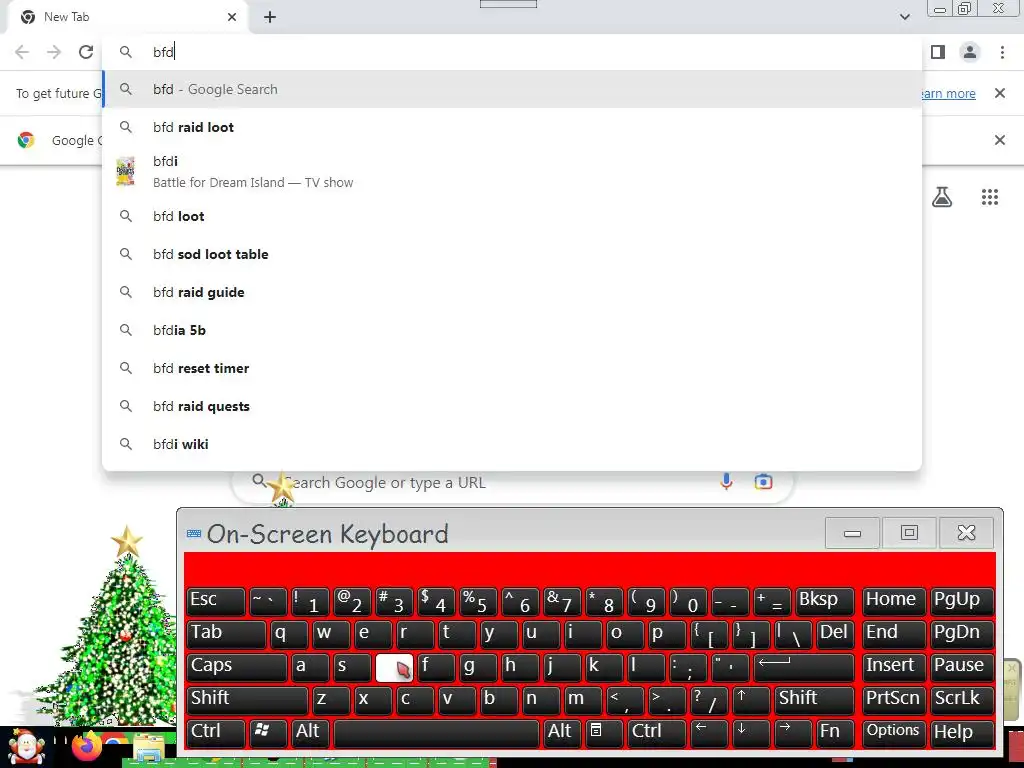Click the Bksp key on the keyboard
Screen dimensions: 1024x768
(824, 601)
